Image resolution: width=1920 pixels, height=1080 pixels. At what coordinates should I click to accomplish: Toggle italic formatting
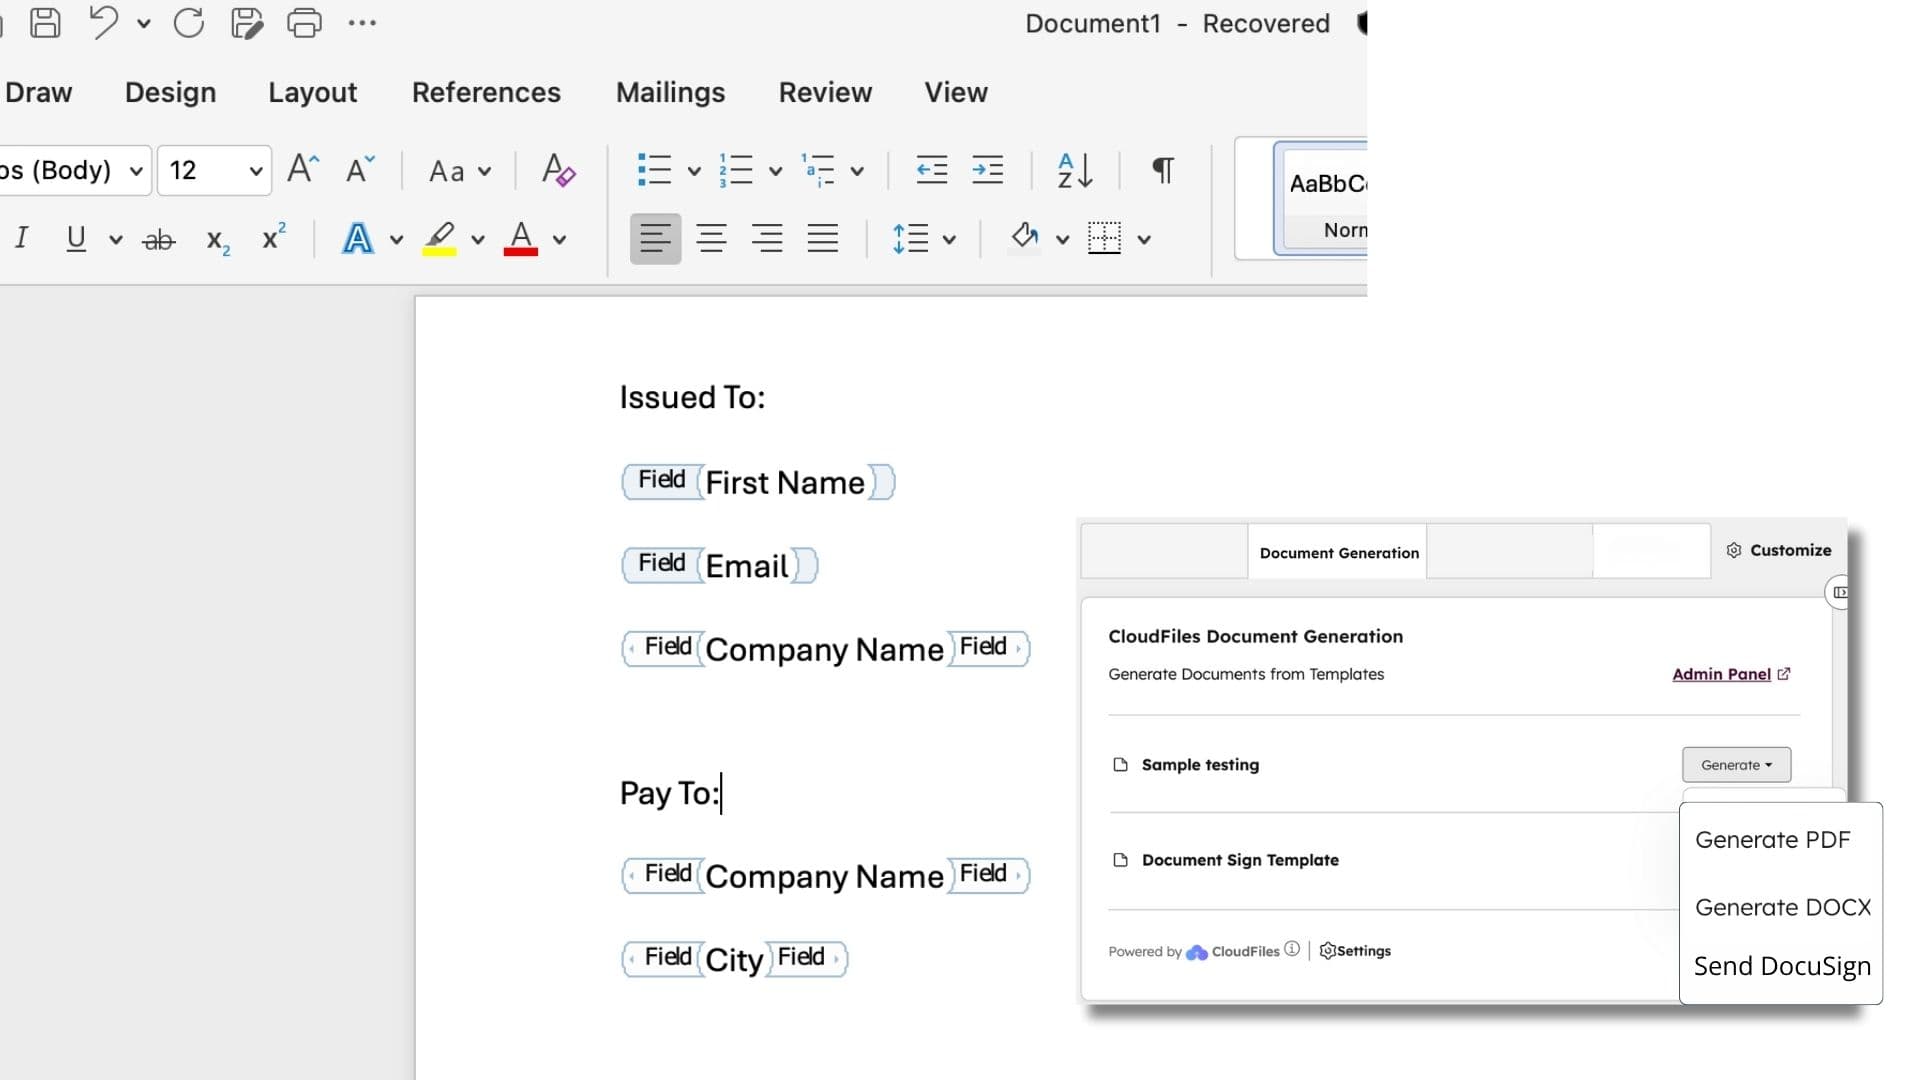(x=22, y=238)
